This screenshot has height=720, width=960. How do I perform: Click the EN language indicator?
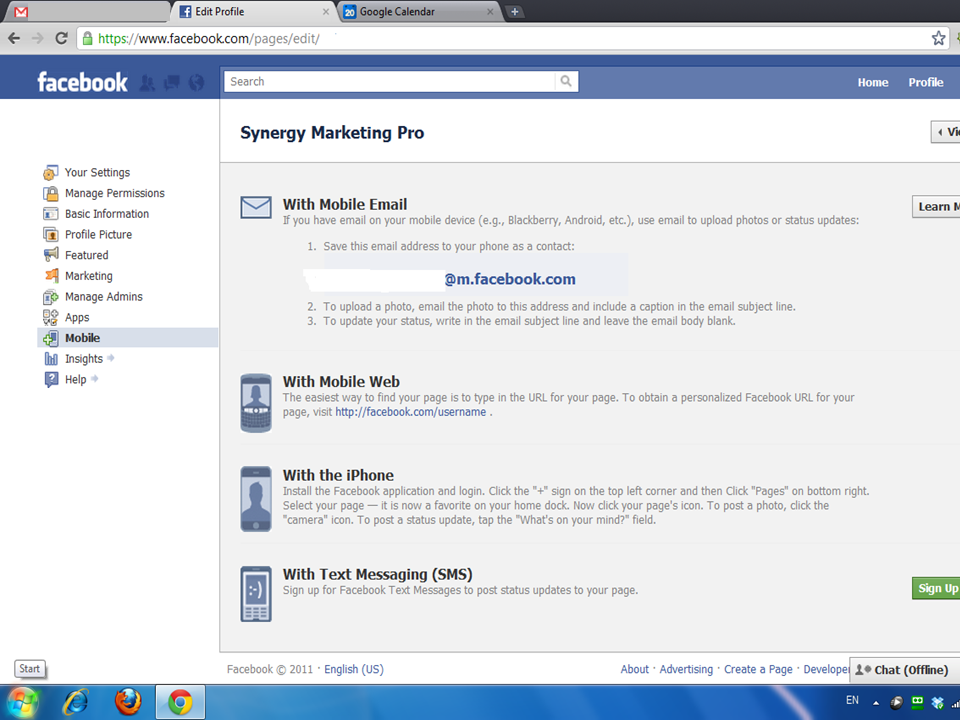[x=852, y=700]
